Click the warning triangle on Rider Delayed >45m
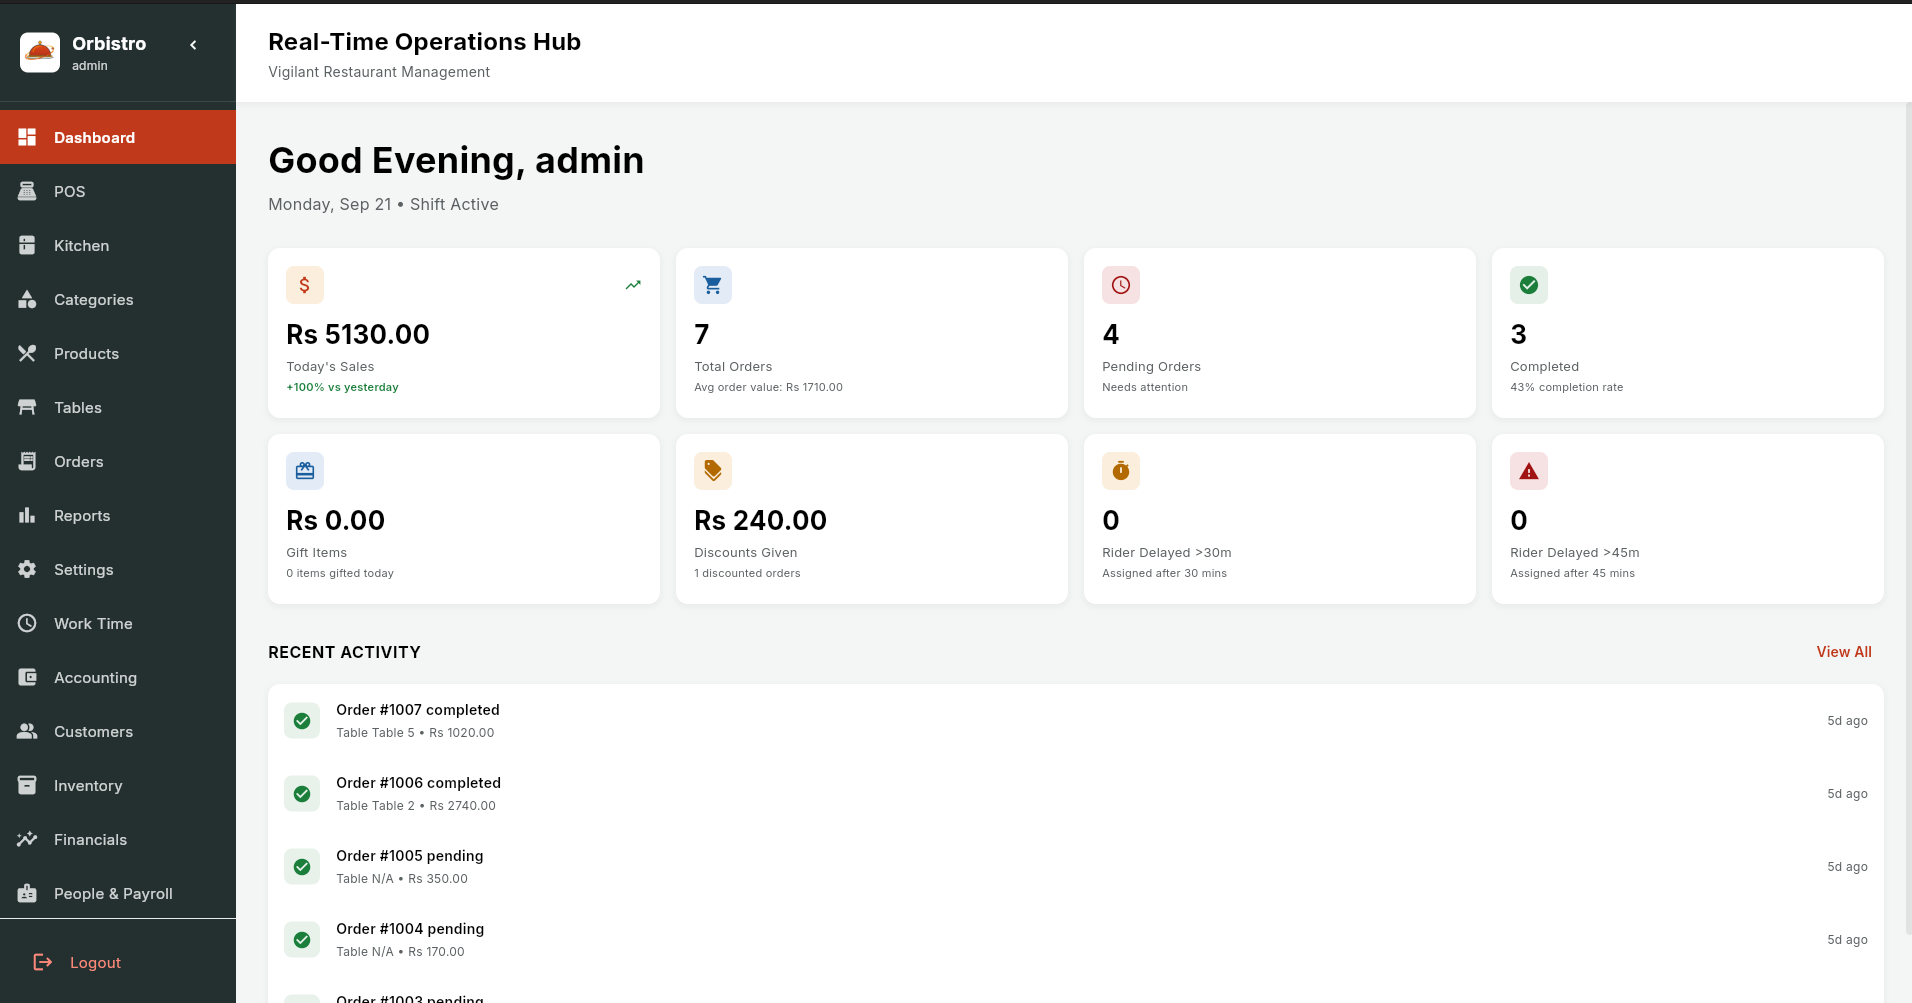 [1529, 471]
